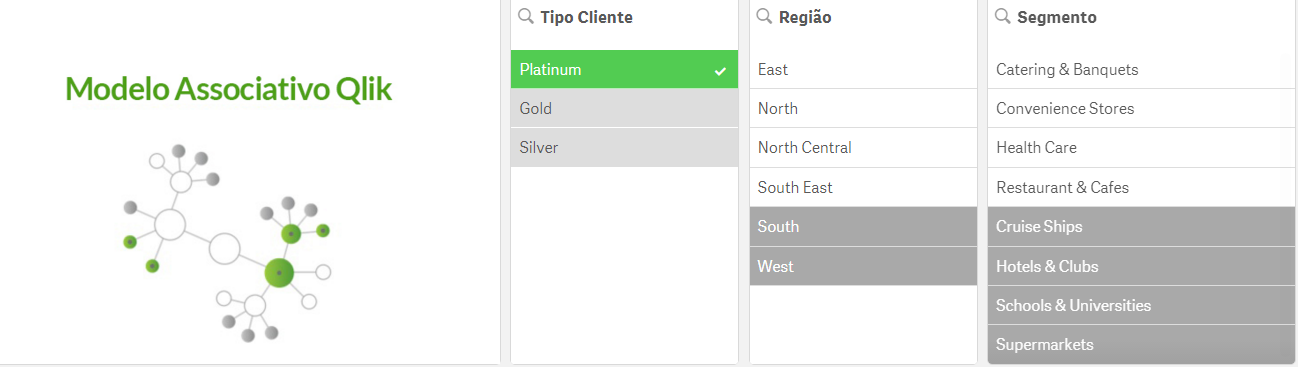Click the checkmark on the Platinum row
The image size is (1298, 367).
pos(720,70)
